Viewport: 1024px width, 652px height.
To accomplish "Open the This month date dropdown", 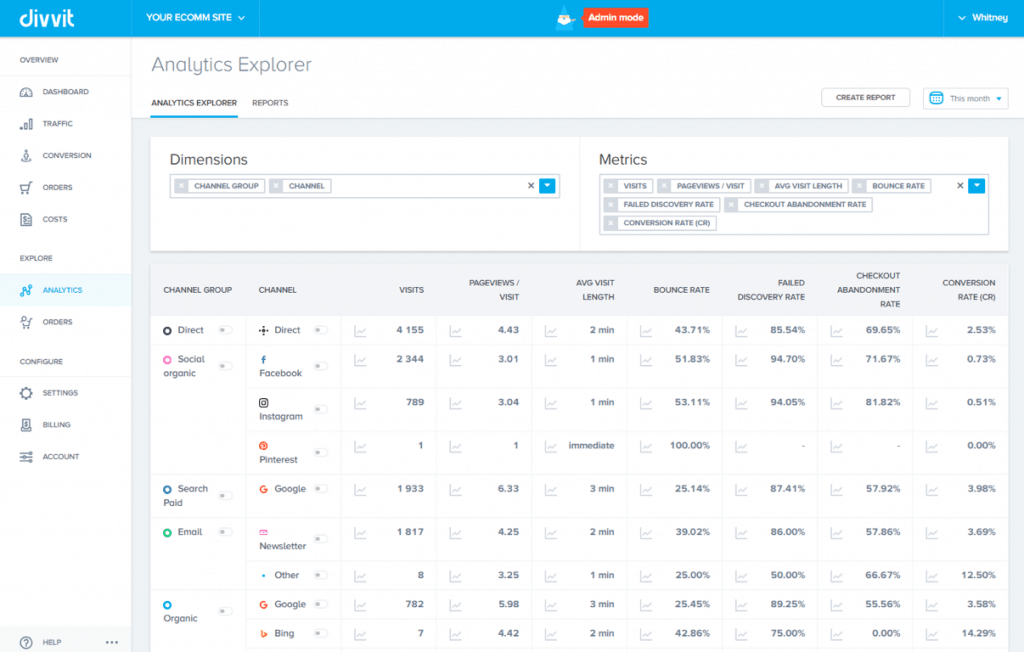I will (966, 98).
